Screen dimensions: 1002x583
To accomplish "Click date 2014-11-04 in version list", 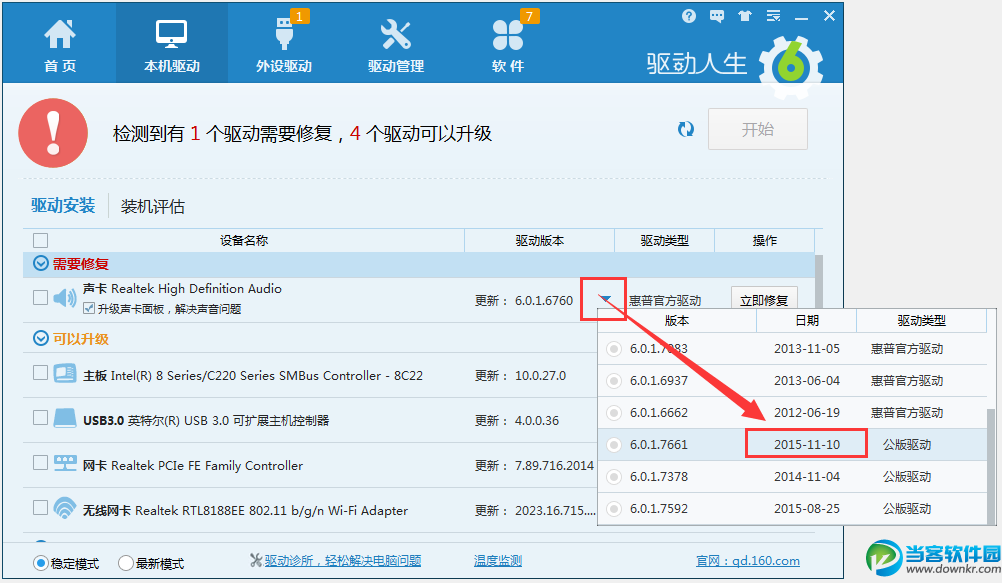I will click(806, 476).
